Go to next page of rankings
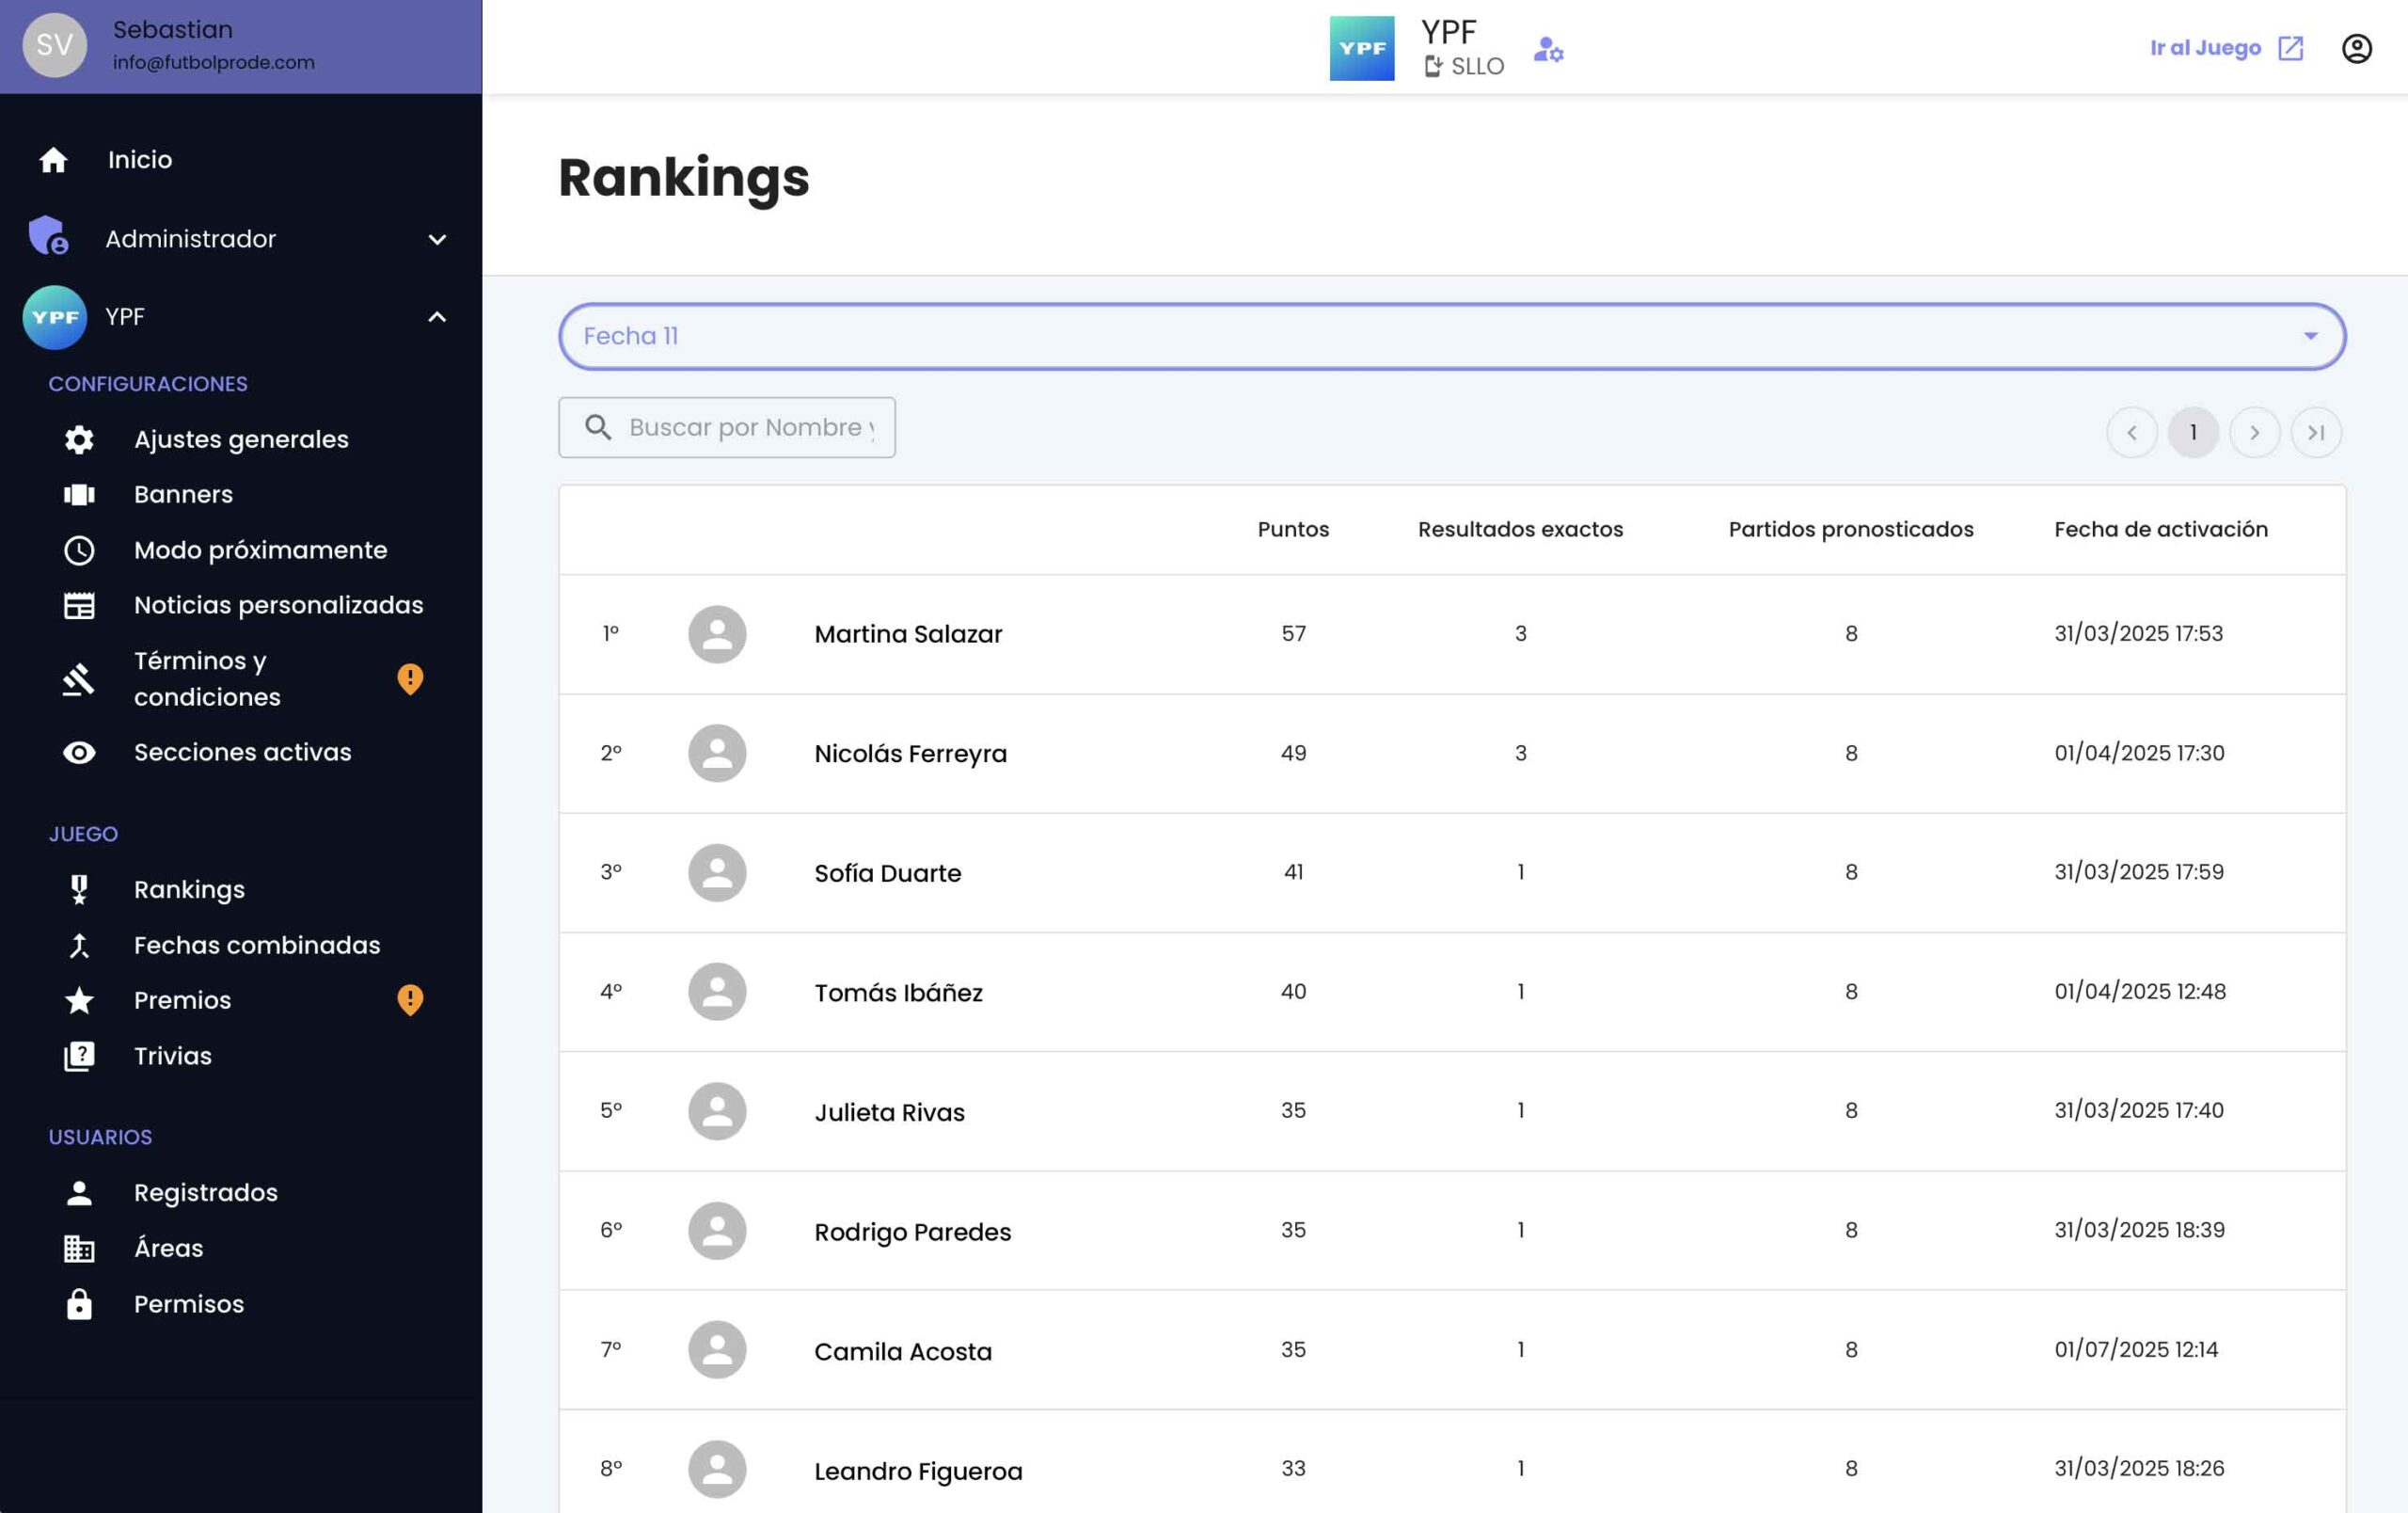This screenshot has height=1513, width=2408. click(x=2255, y=432)
